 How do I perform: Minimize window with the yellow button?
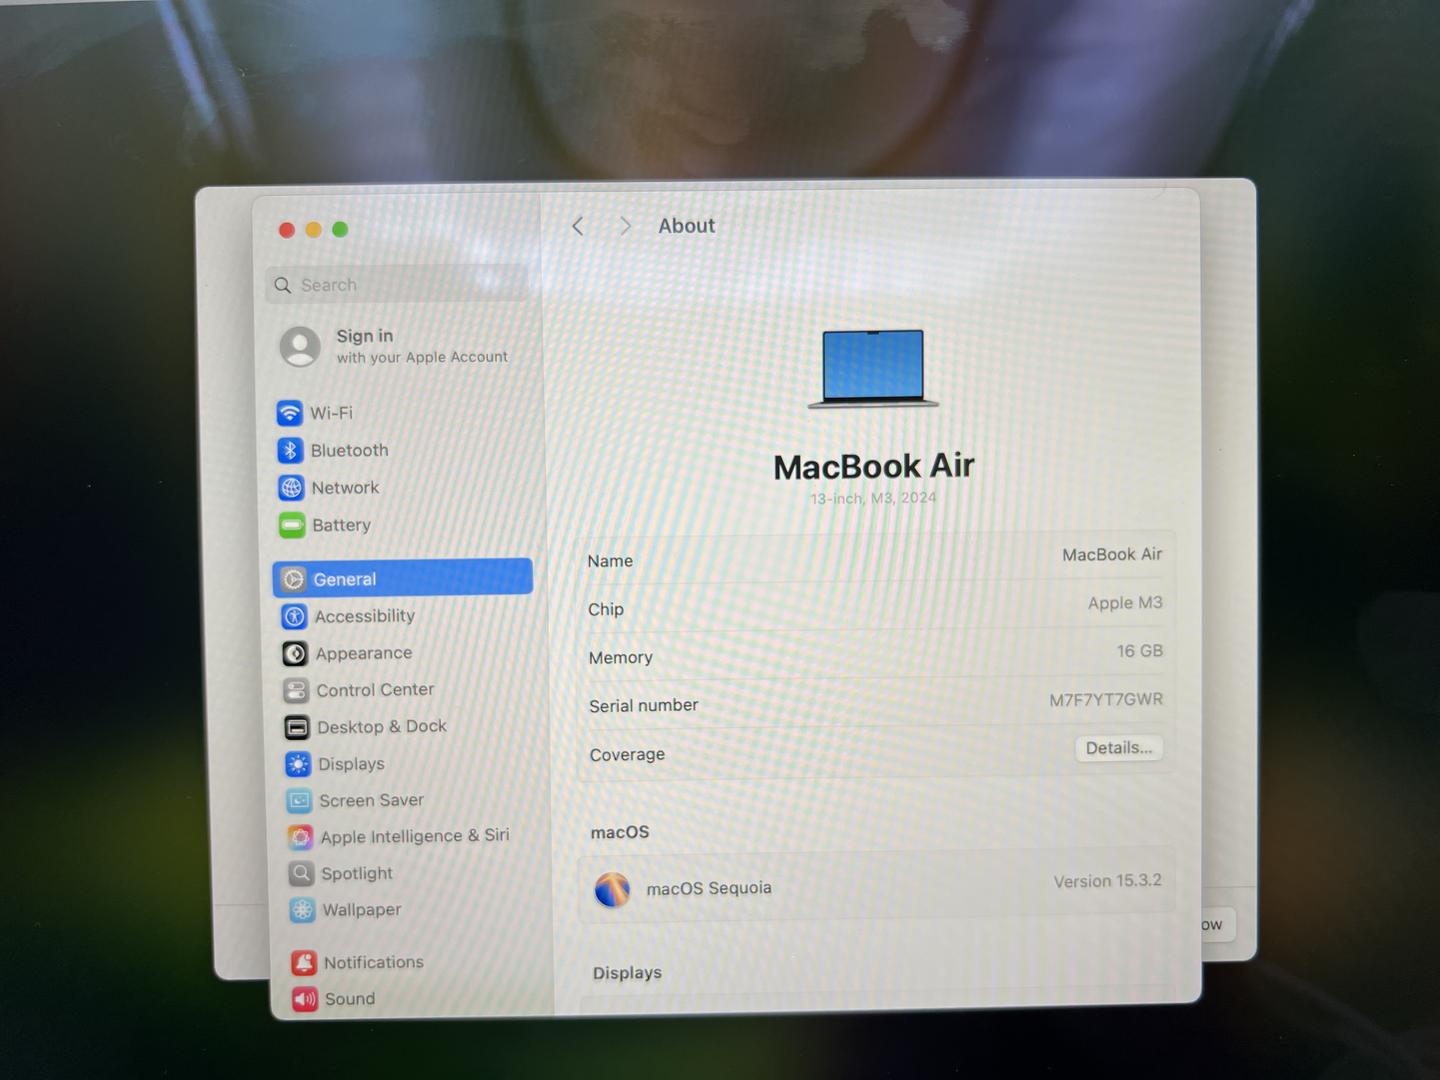click(x=313, y=230)
